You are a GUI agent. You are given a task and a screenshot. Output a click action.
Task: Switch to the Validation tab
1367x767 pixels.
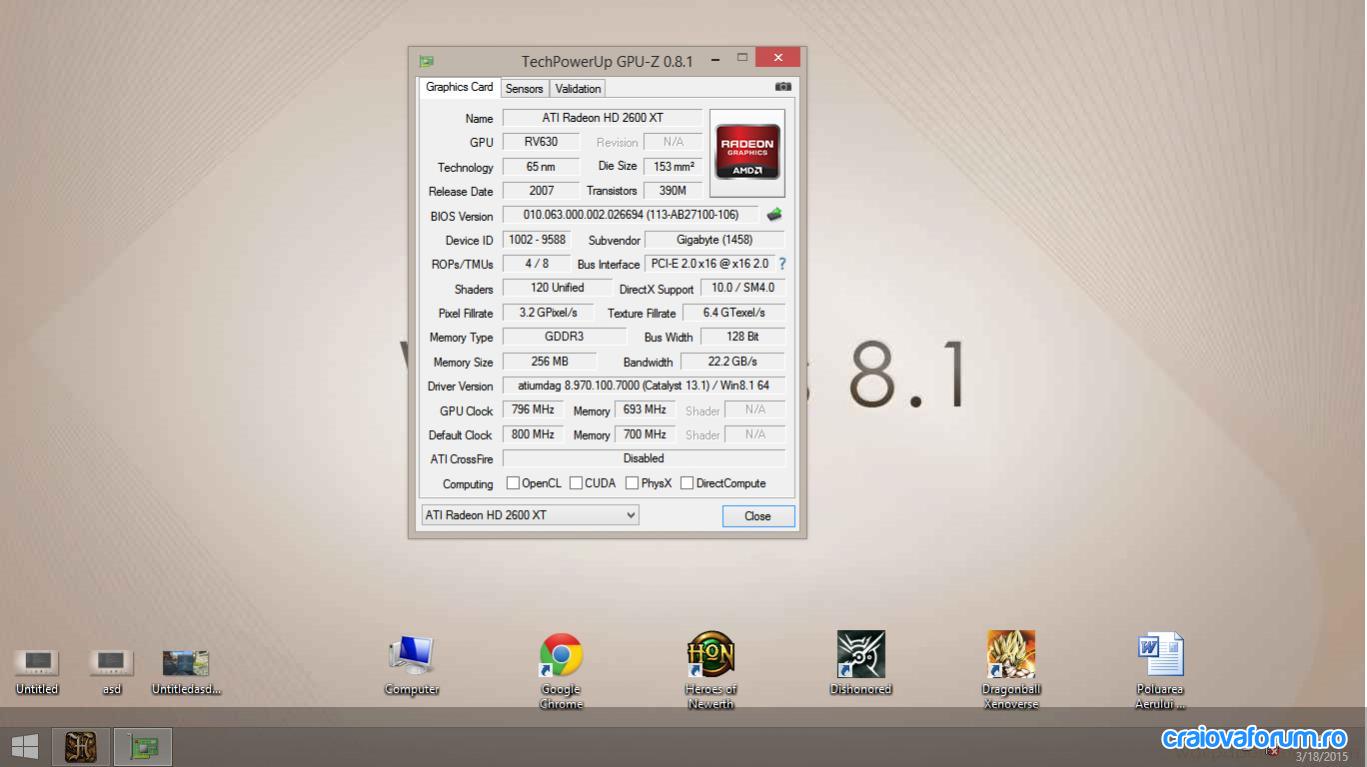pyautogui.click(x=578, y=89)
